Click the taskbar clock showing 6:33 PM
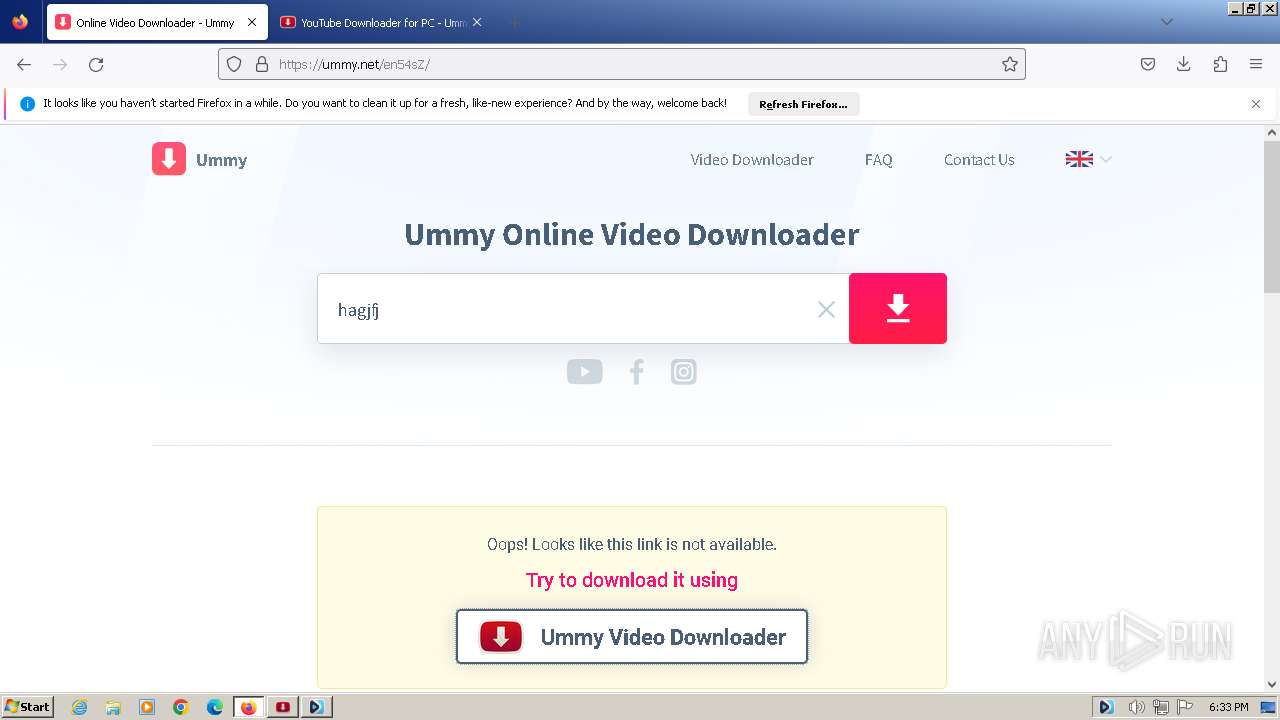 (x=1229, y=707)
